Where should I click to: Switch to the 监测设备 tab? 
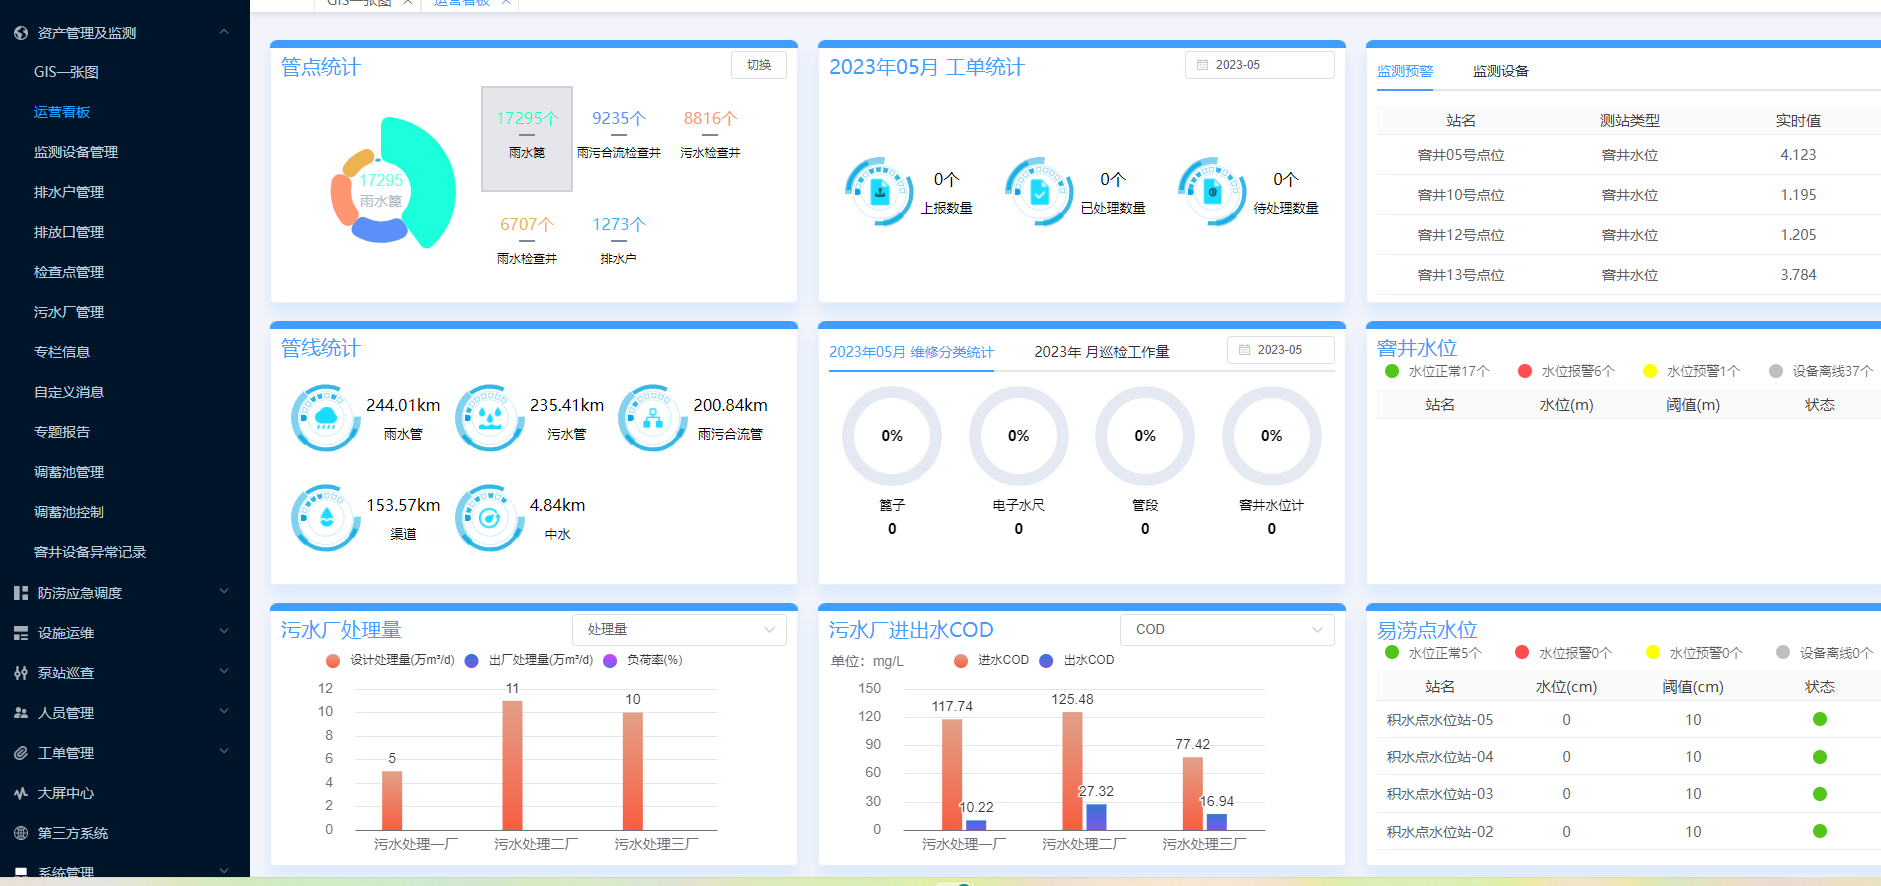click(x=1500, y=71)
